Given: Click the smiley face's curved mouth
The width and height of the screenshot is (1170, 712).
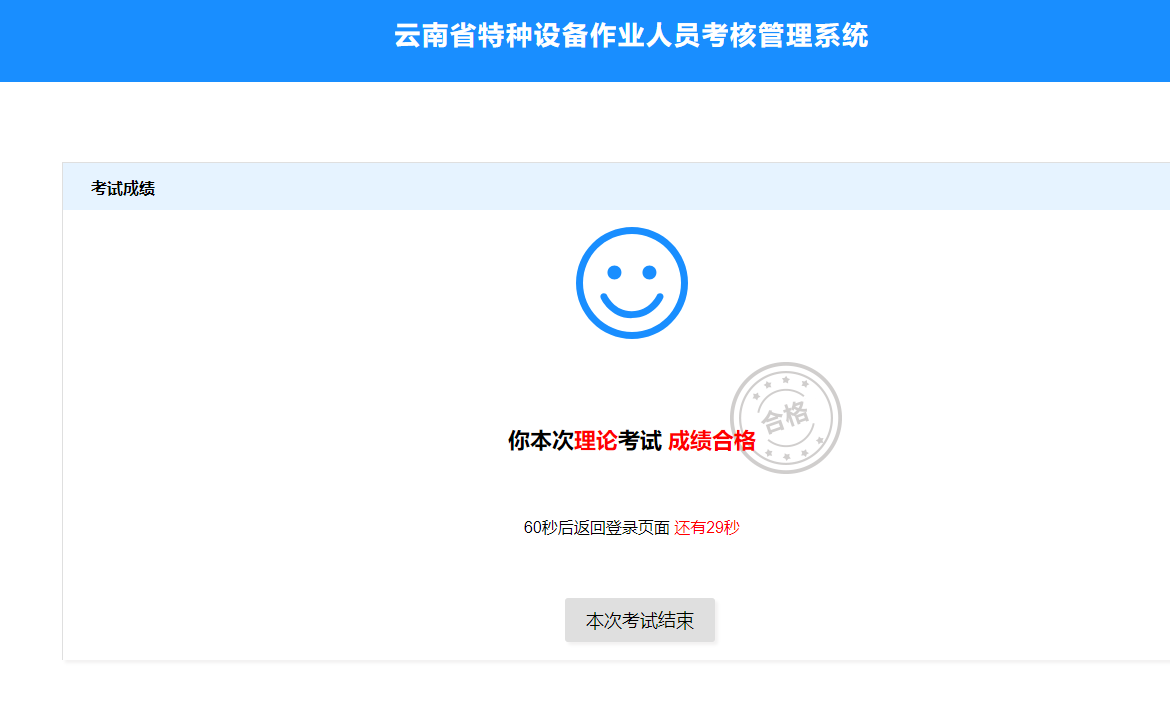Looking at the screenshot, I should pos(631,306).
